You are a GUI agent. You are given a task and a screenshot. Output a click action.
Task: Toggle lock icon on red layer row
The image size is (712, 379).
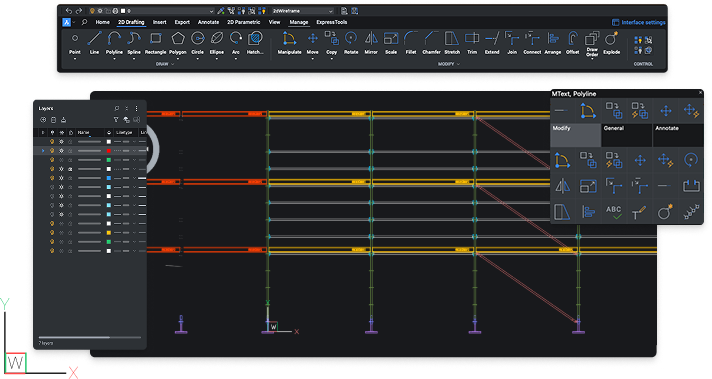(x=70, y=151)
